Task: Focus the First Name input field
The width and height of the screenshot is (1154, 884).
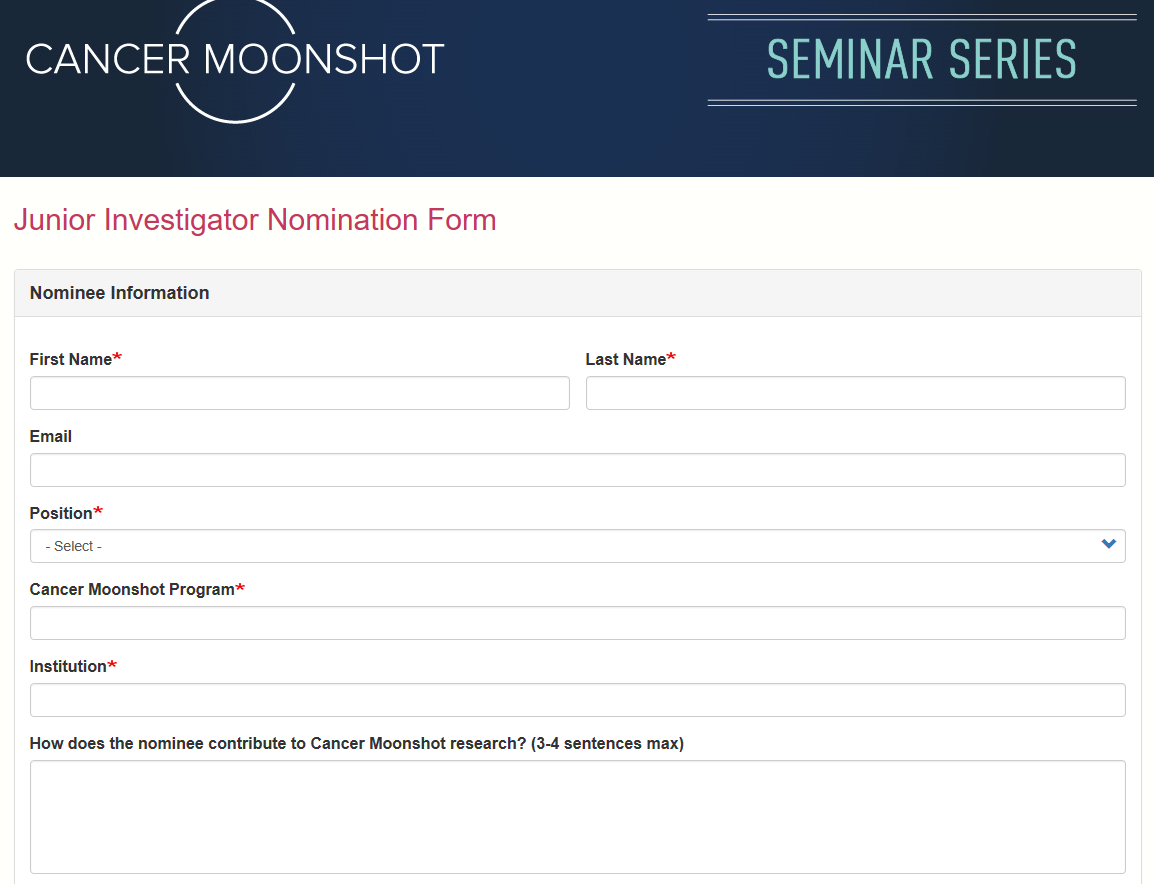Action: 299,393
